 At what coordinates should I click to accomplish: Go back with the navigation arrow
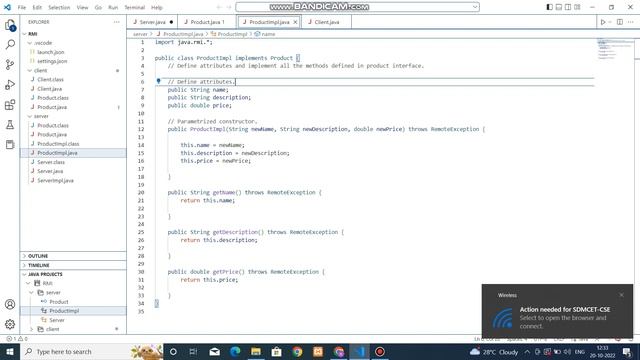(x=219, y=7)
